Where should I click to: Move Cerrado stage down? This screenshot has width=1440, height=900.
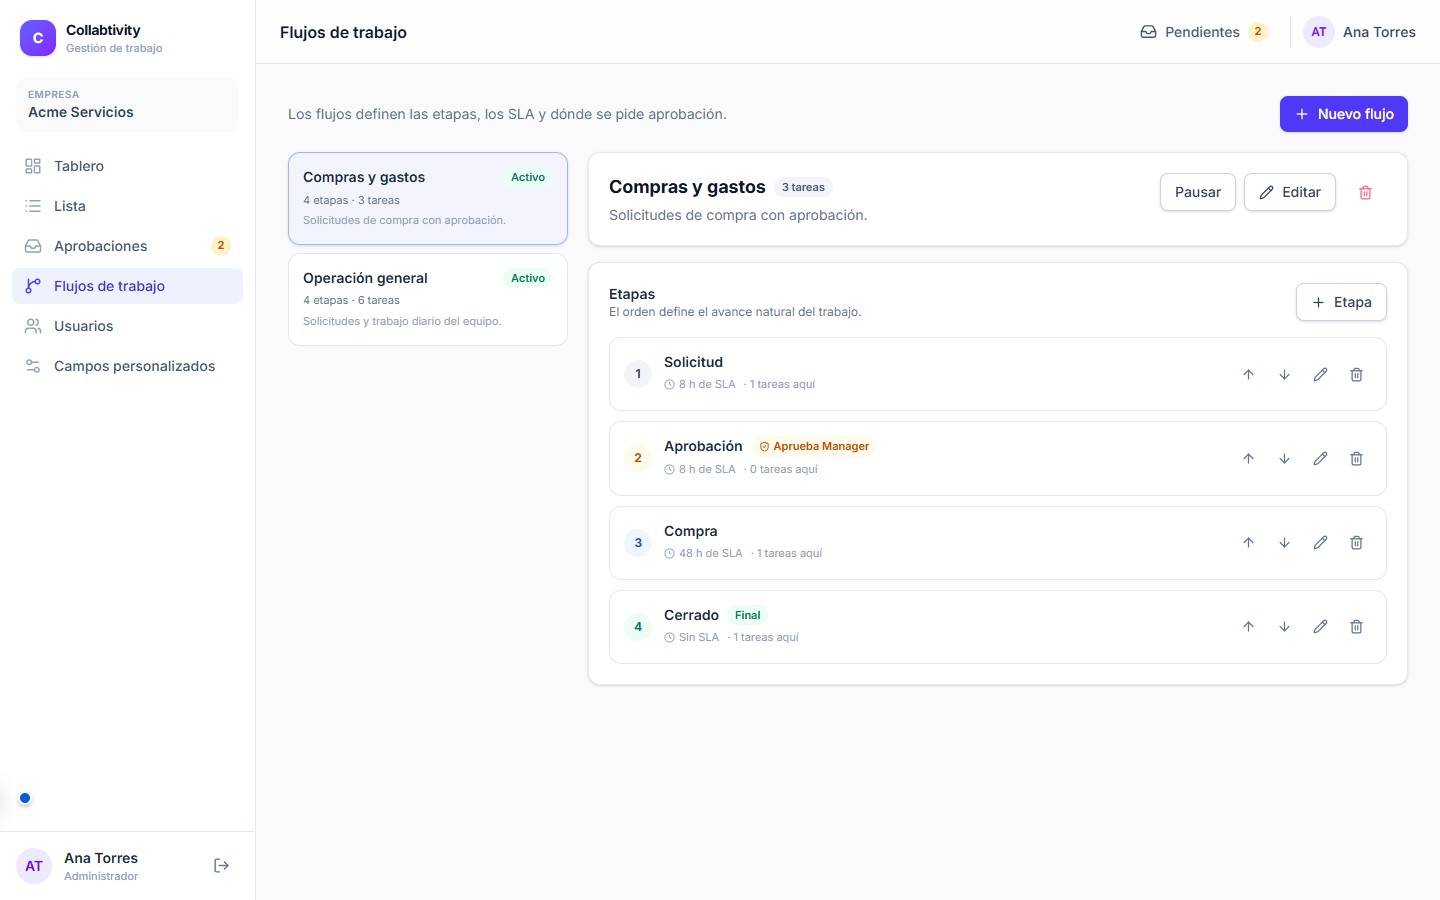1284,626
